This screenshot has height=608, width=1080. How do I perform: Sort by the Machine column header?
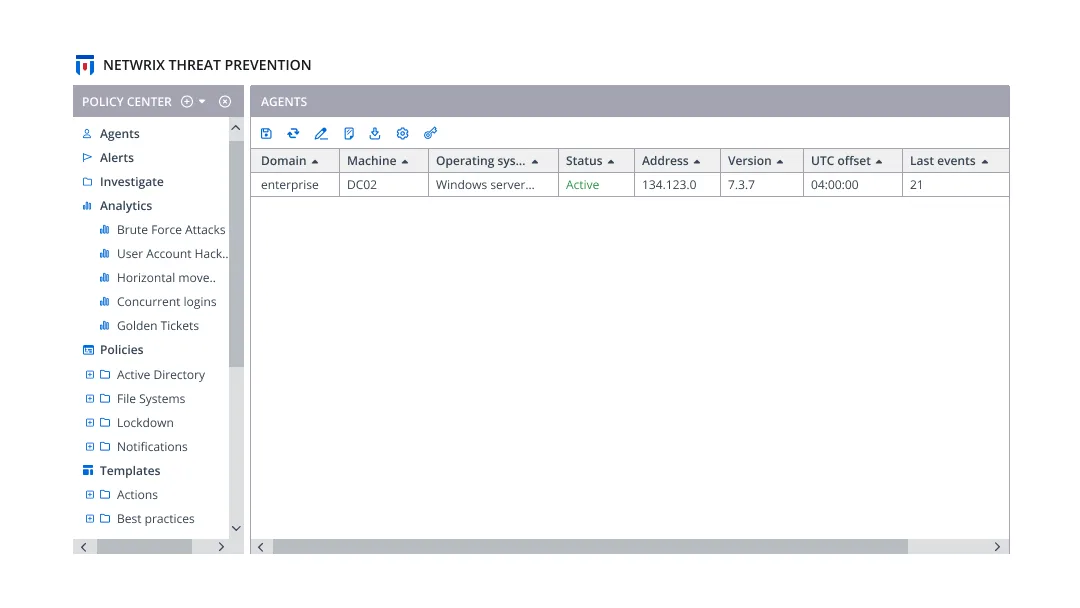tap(384, 160)
